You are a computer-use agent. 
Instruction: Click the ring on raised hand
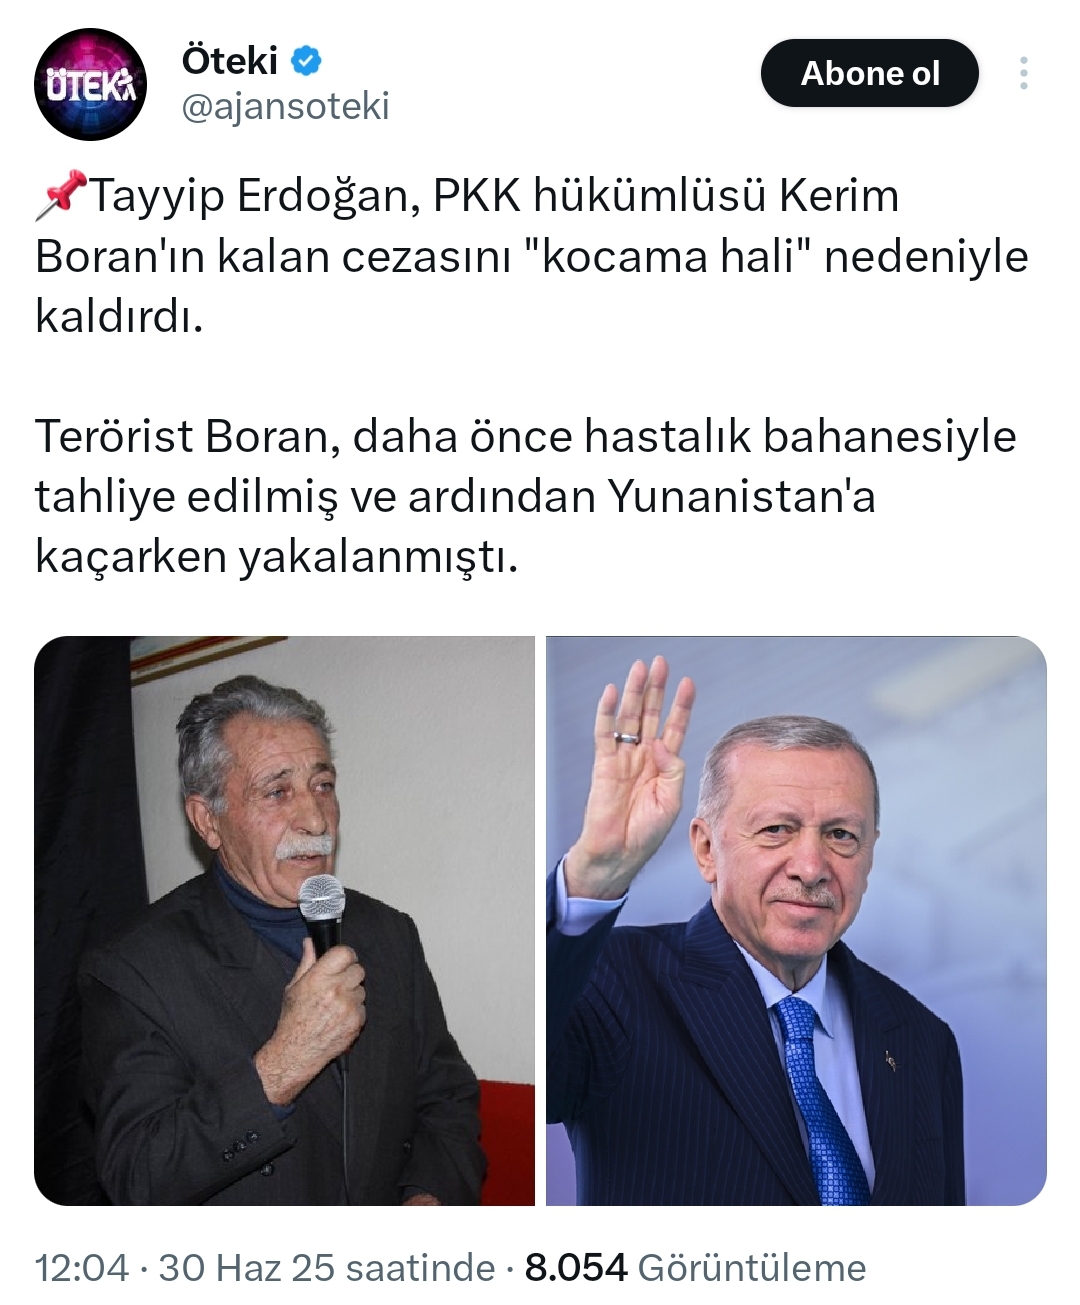pyautogui.click(x=626, y=737)
